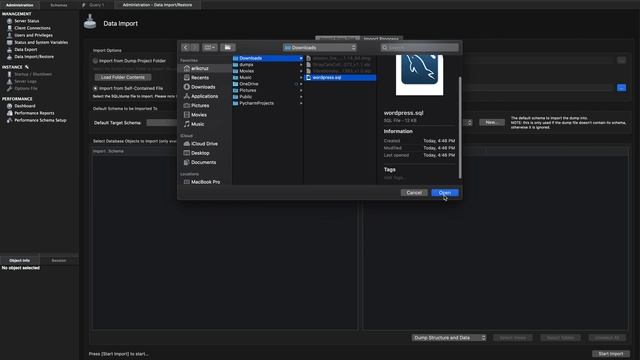
Task: Switch to the Query 1 tab
Action: (96, 5)
